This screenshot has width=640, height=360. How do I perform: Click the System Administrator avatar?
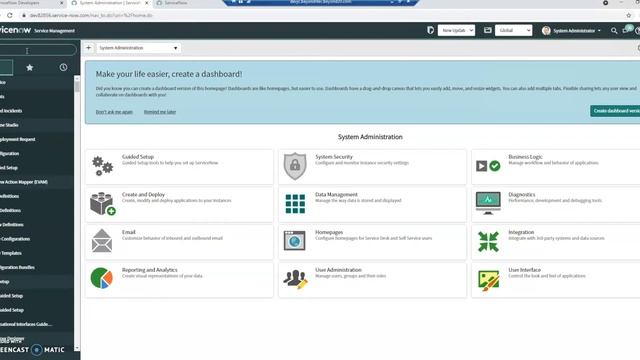546,31
